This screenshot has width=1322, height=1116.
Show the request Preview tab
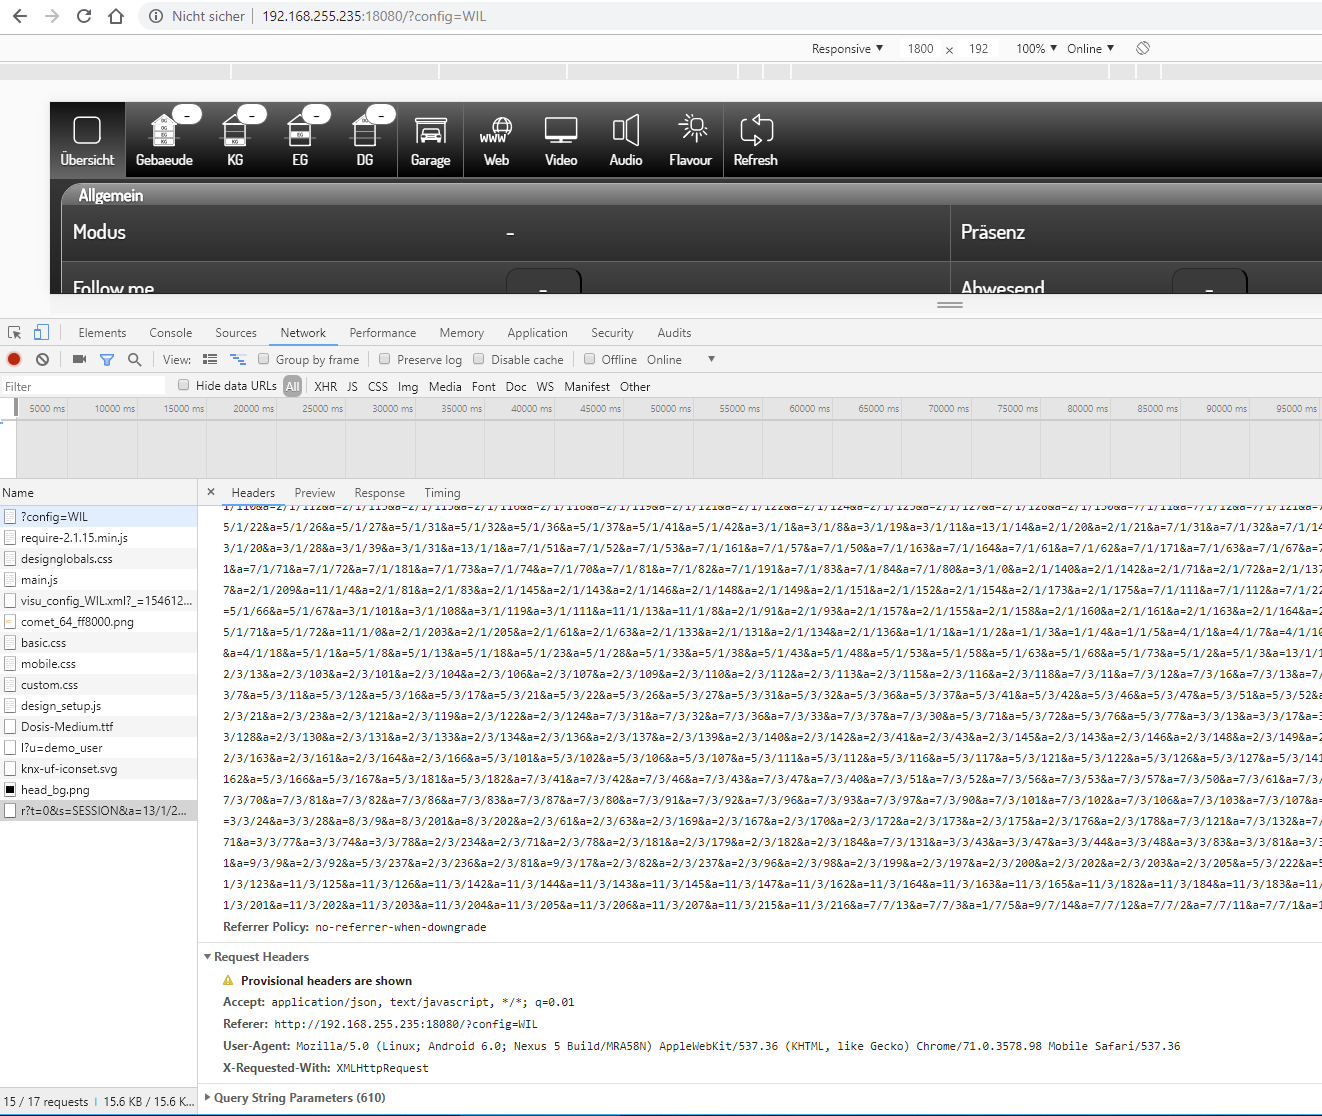coord(315,493)
